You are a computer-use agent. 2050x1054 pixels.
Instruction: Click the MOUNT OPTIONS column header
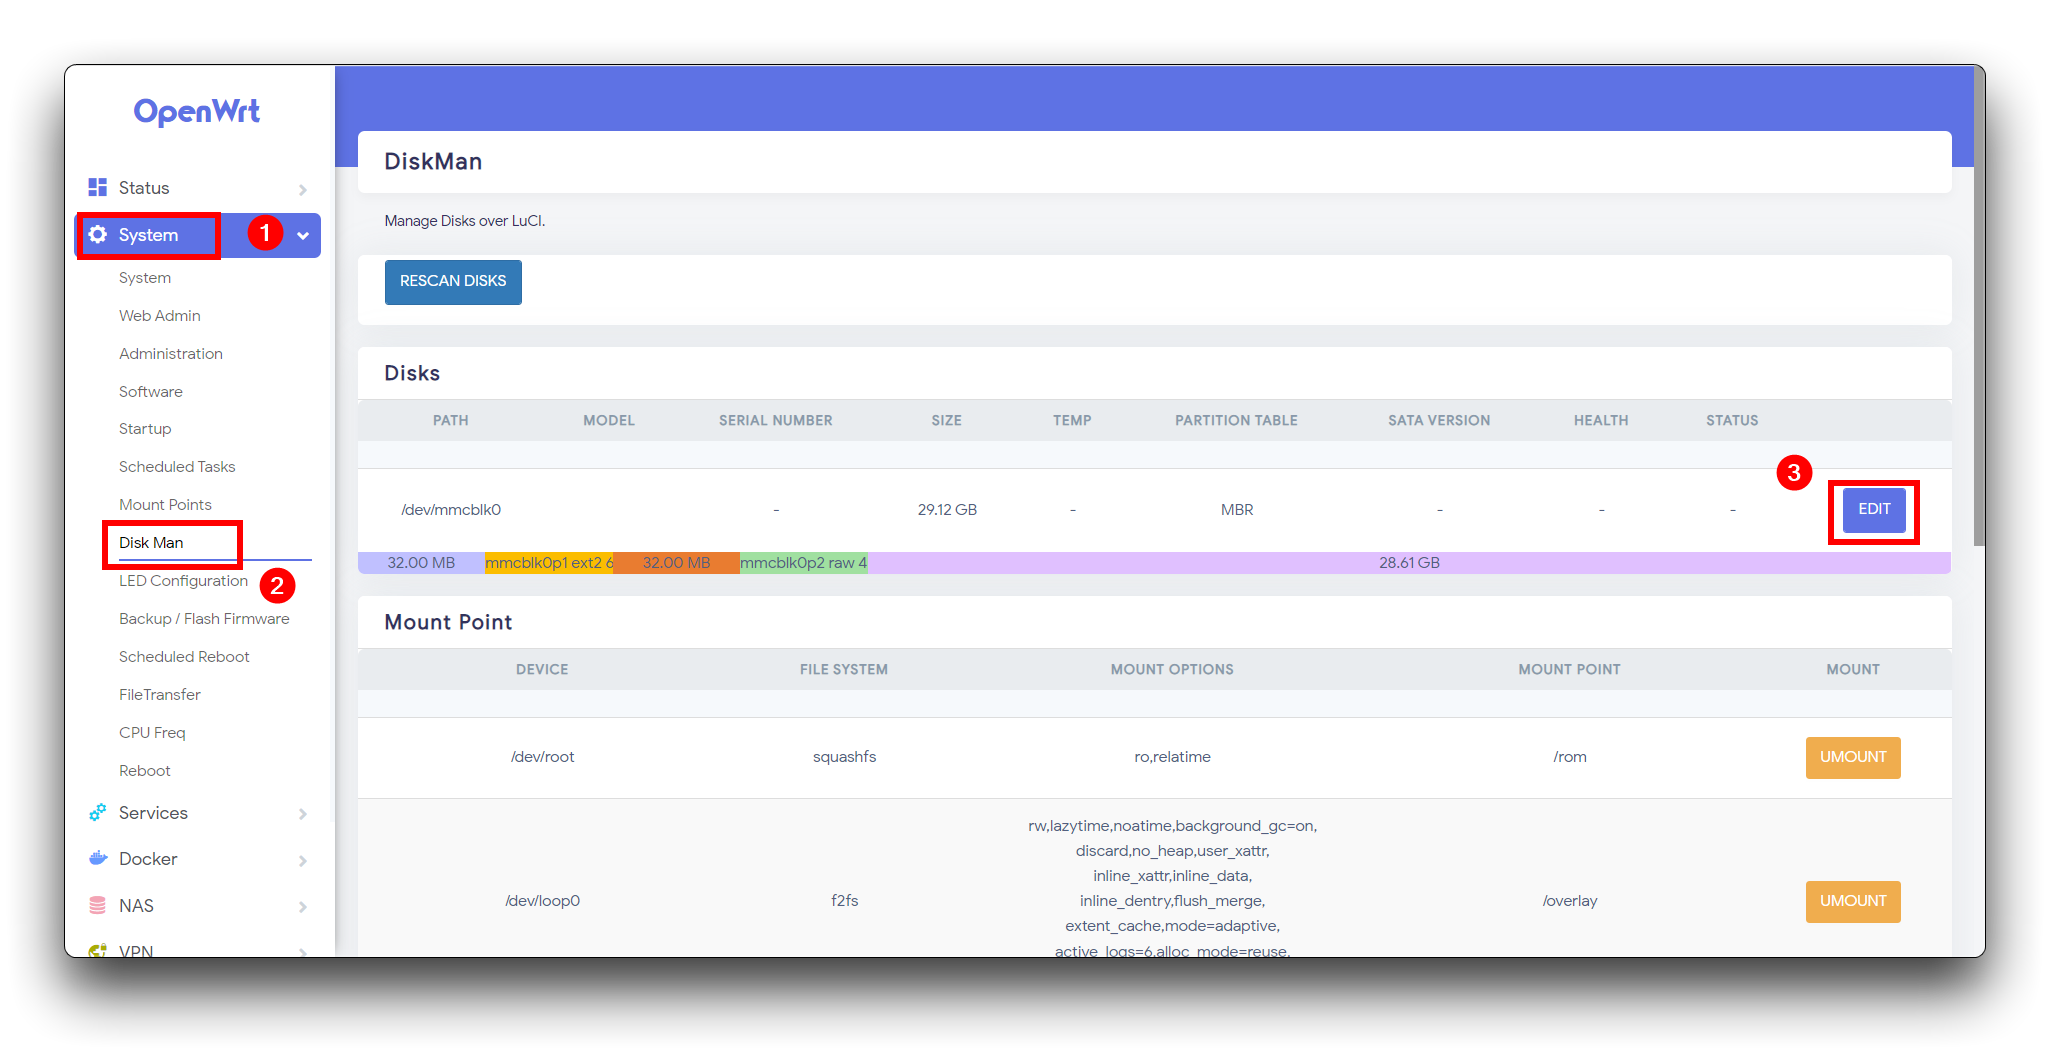coord(1172,670)
